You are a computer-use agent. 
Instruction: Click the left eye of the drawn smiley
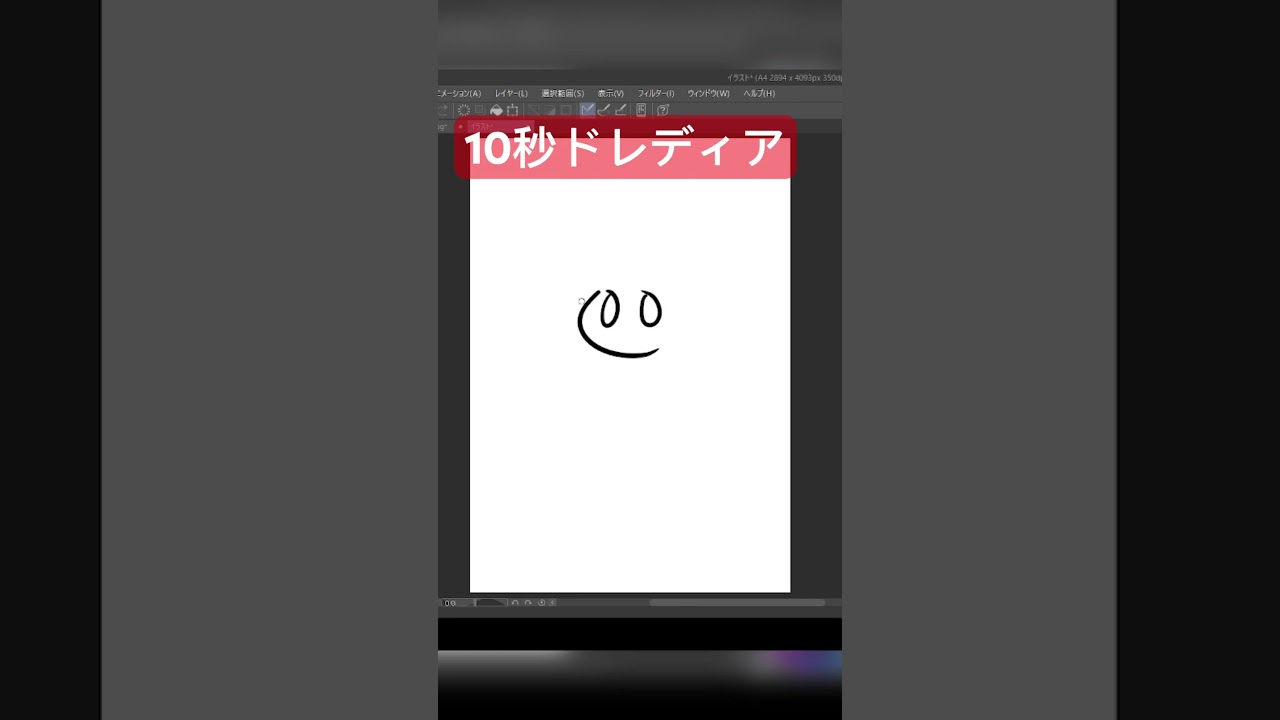click(609, 310)
